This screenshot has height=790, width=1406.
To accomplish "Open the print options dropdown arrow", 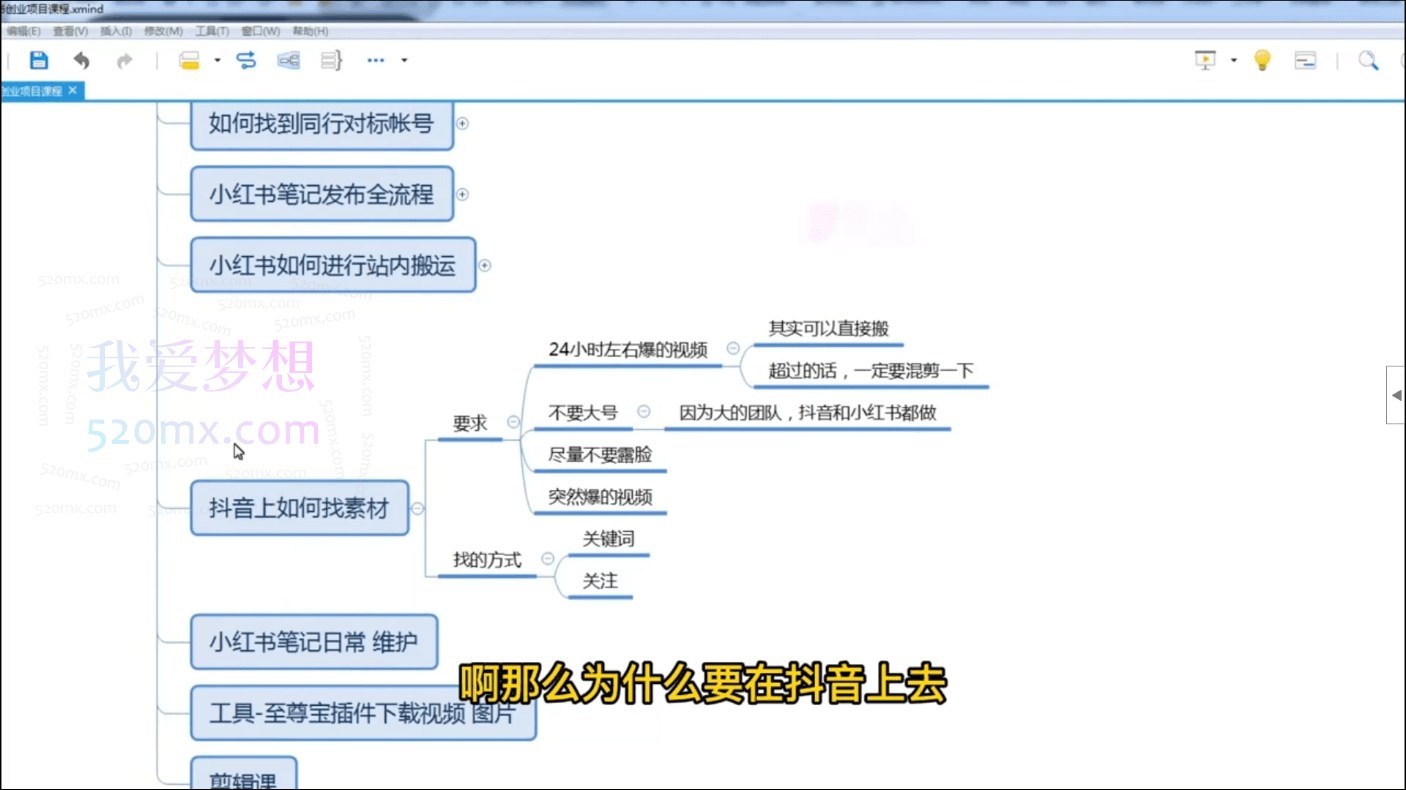I will (x=216, y=60).
